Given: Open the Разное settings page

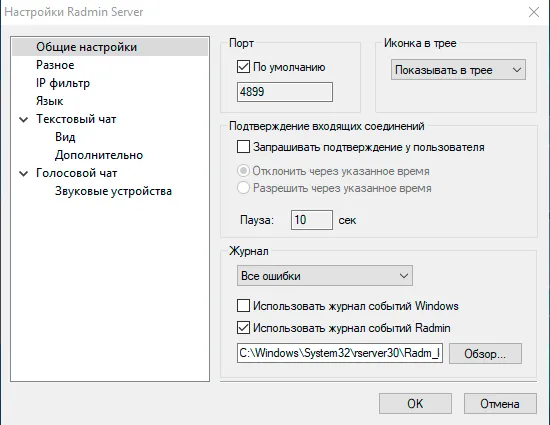Looking at the screenshot, I should (55, 65).
